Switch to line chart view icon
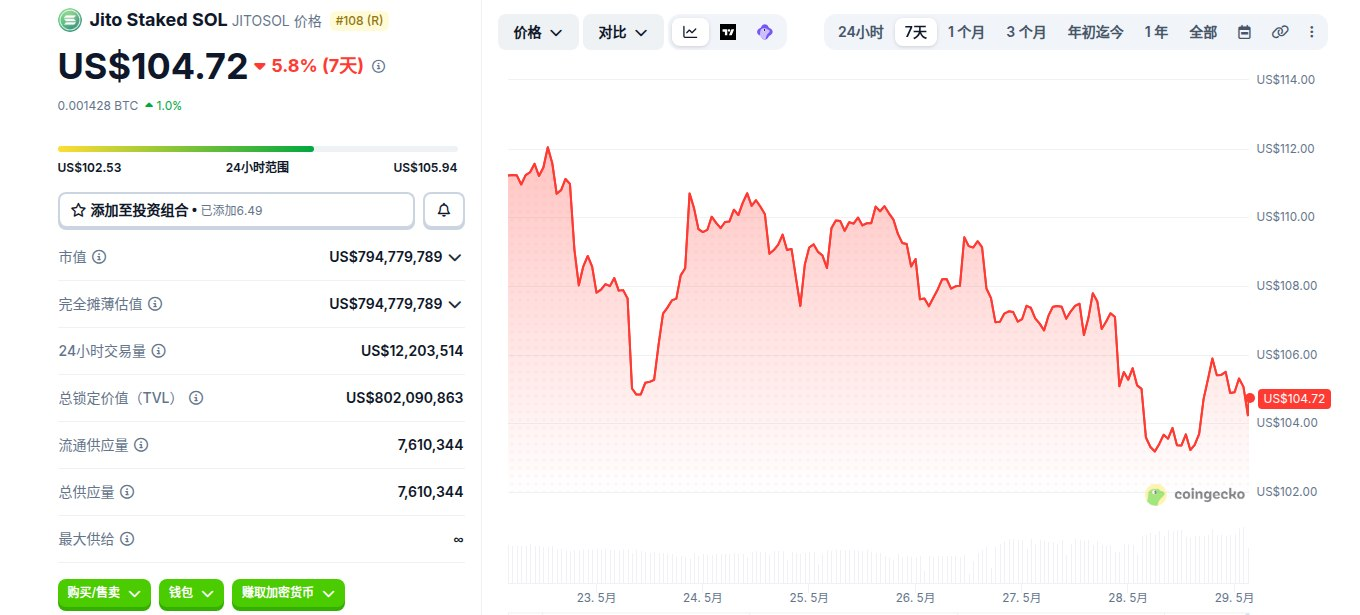 (x=690, y=32)
